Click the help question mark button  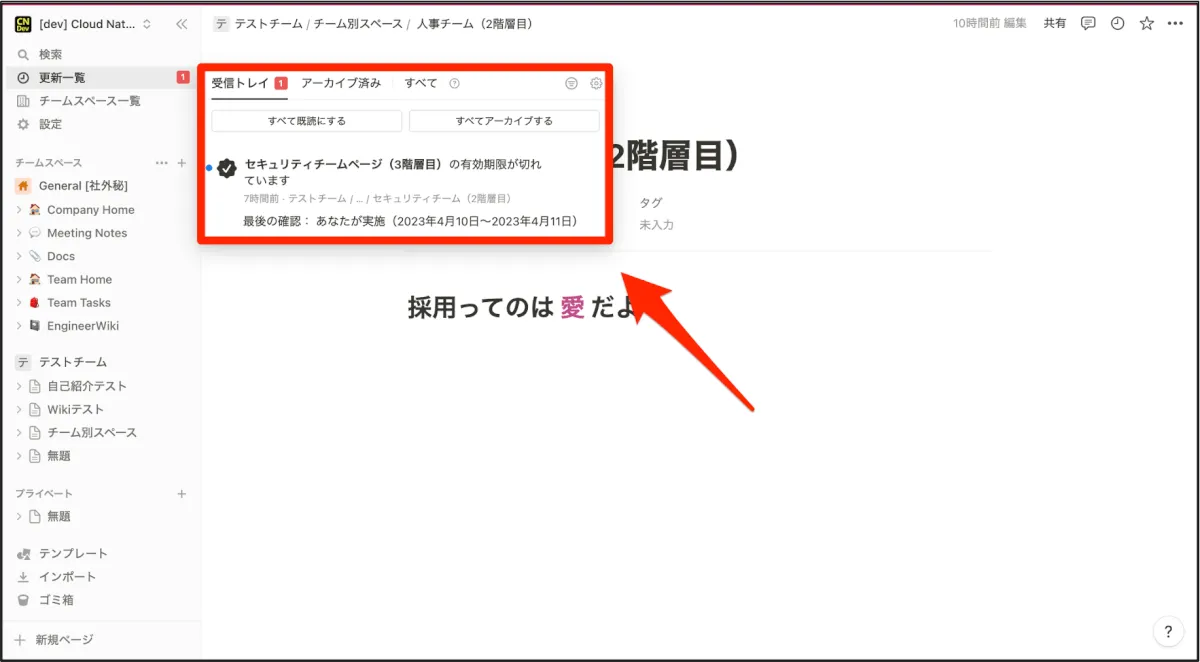point(1168,631)
